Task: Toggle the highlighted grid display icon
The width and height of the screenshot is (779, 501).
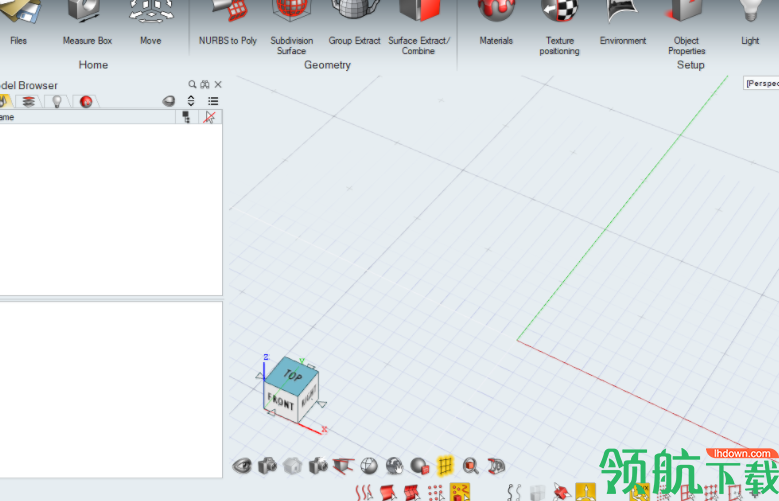Action: [445, 466]
